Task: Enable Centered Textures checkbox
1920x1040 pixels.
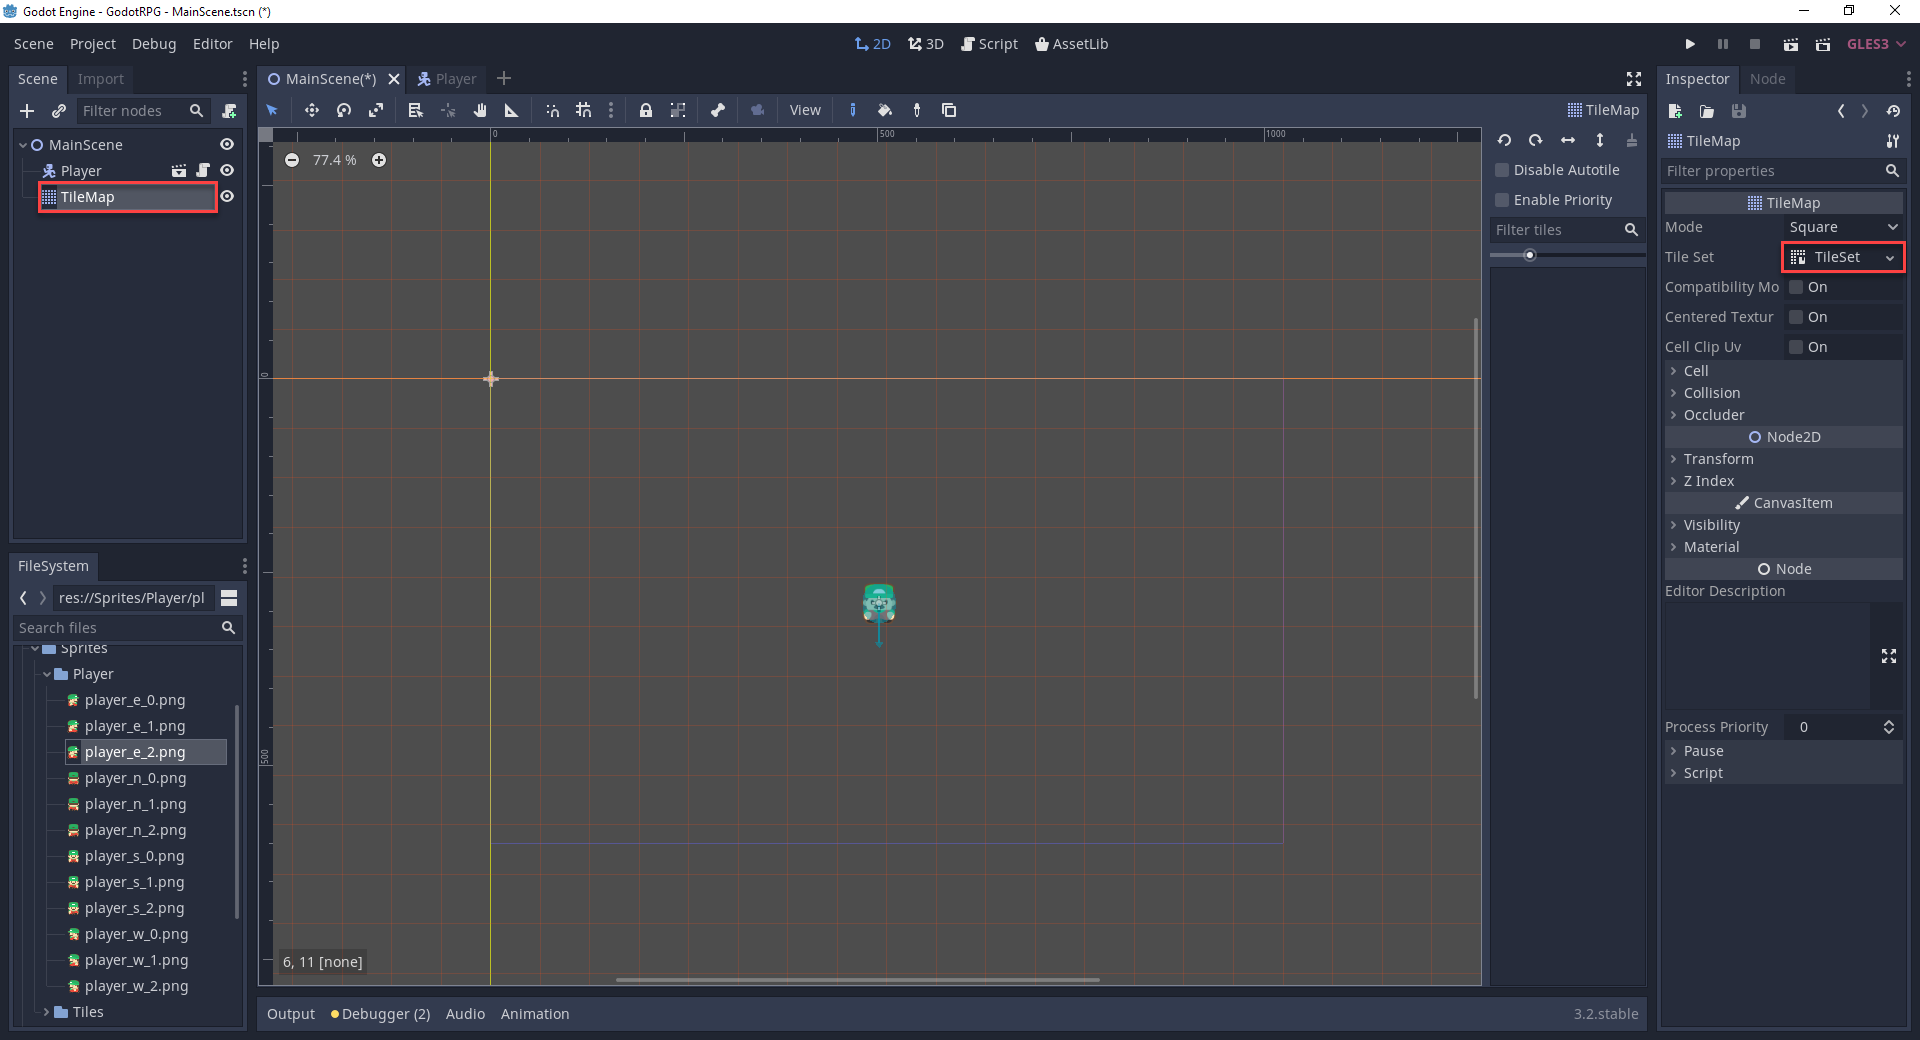Action: [1796, 317]
